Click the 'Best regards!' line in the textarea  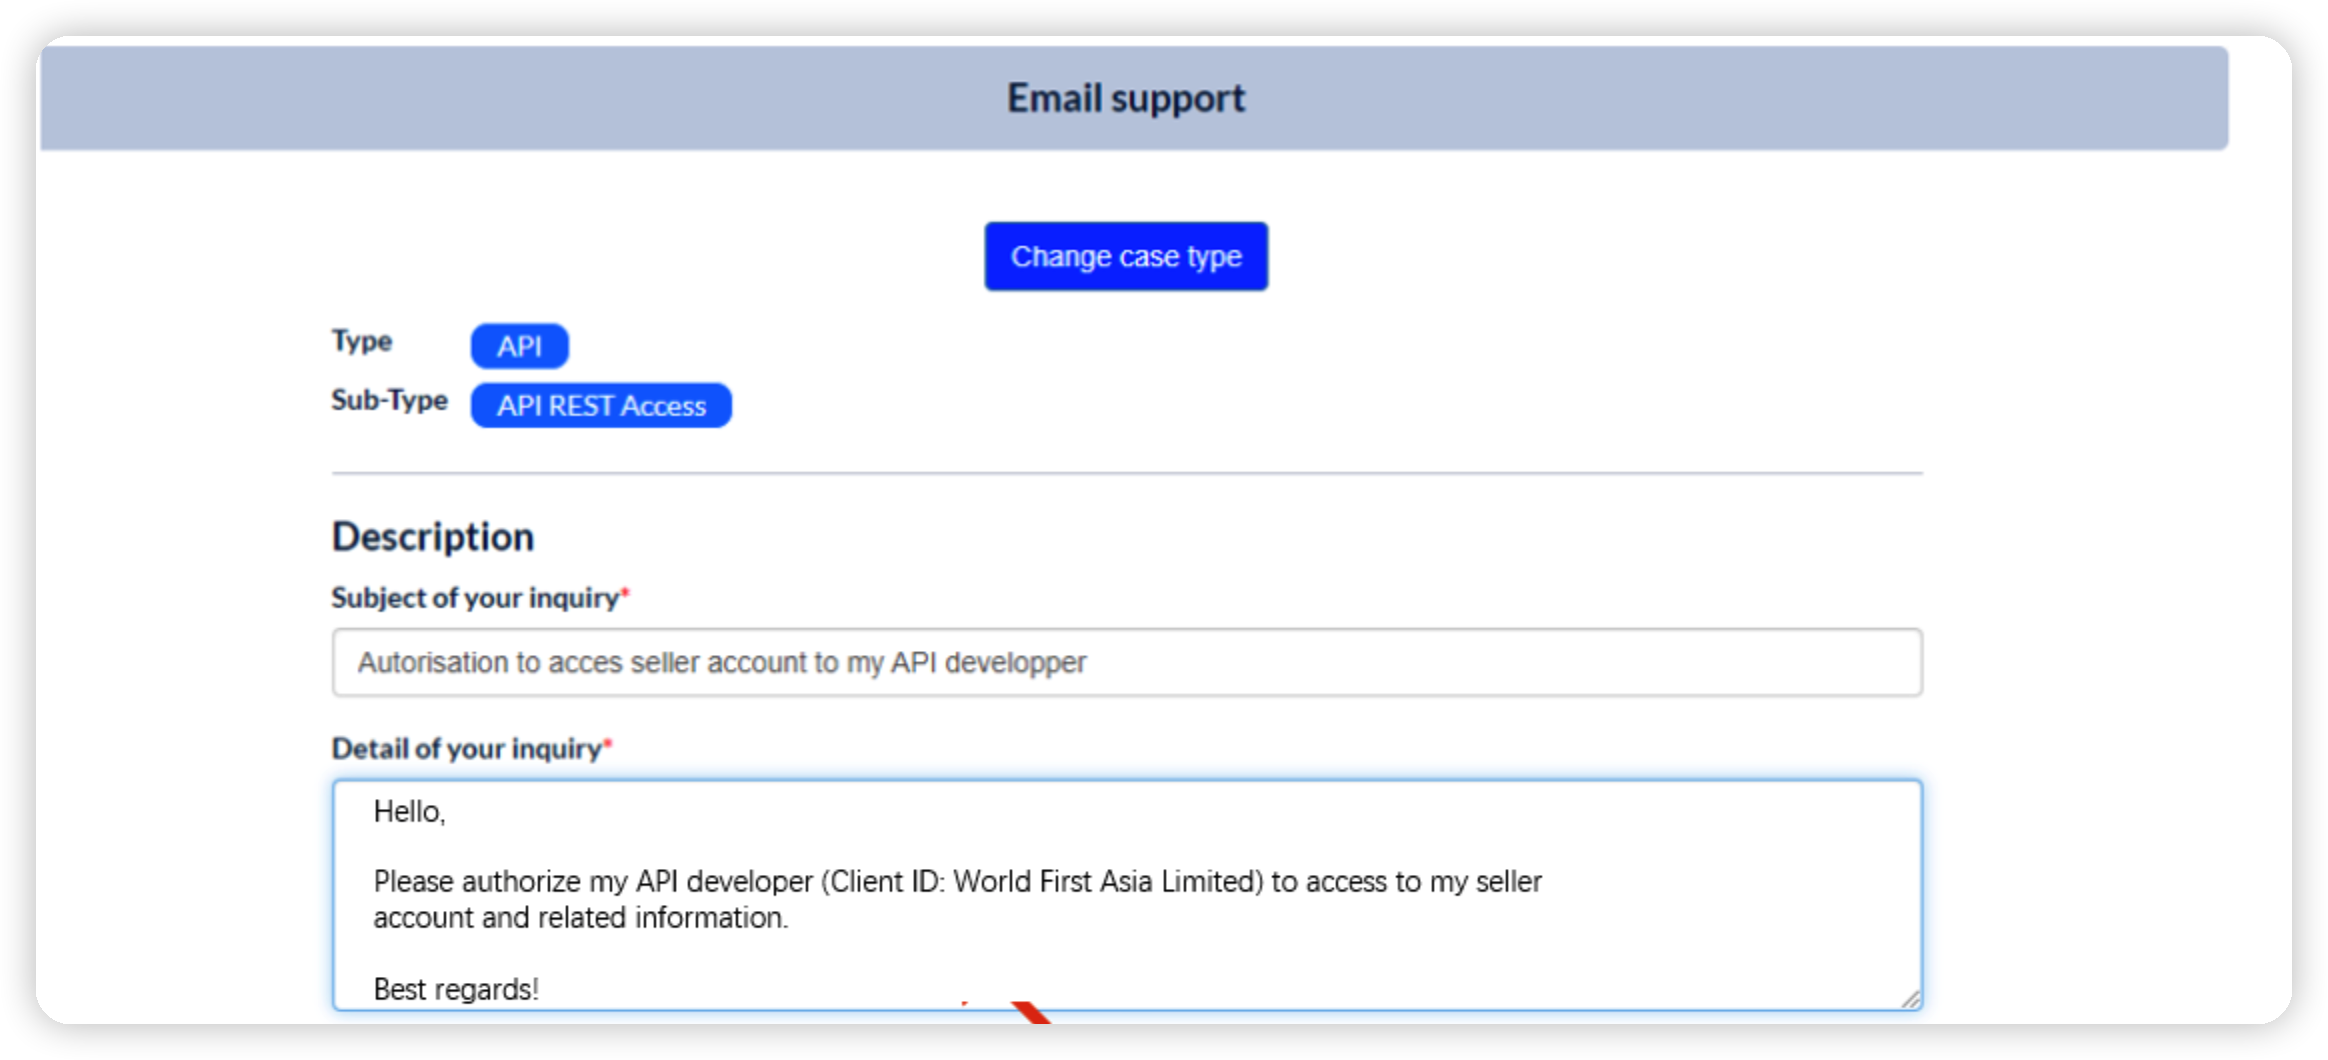(x=456, y=989)
